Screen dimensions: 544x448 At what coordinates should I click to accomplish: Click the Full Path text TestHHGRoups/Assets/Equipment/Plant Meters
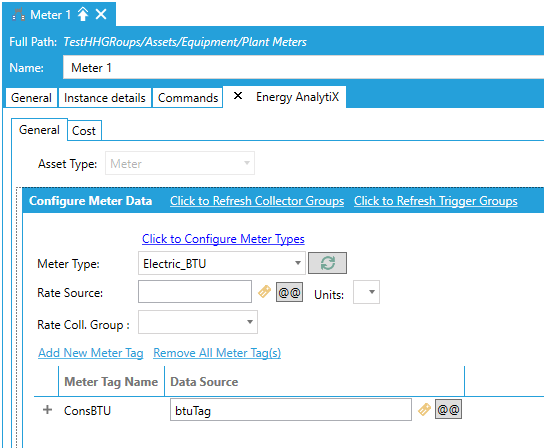[x=185, y=42]
